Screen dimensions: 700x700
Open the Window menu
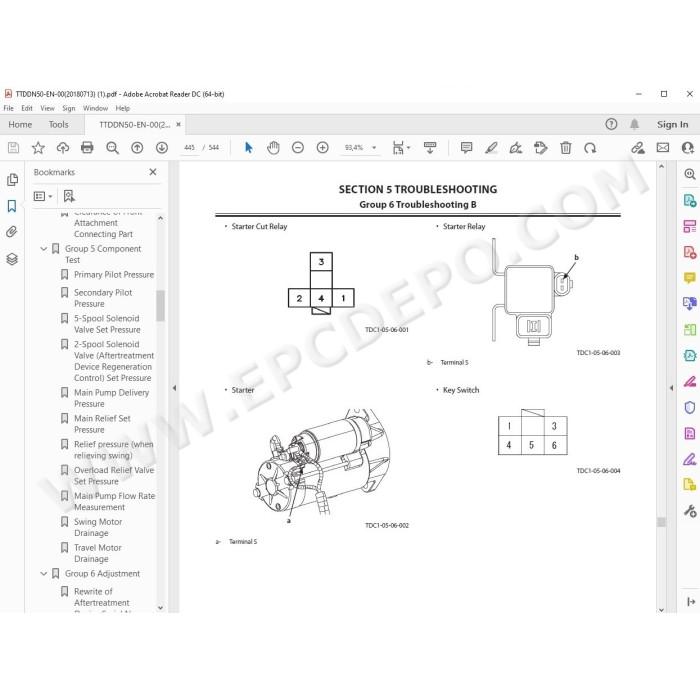[95, 108]
